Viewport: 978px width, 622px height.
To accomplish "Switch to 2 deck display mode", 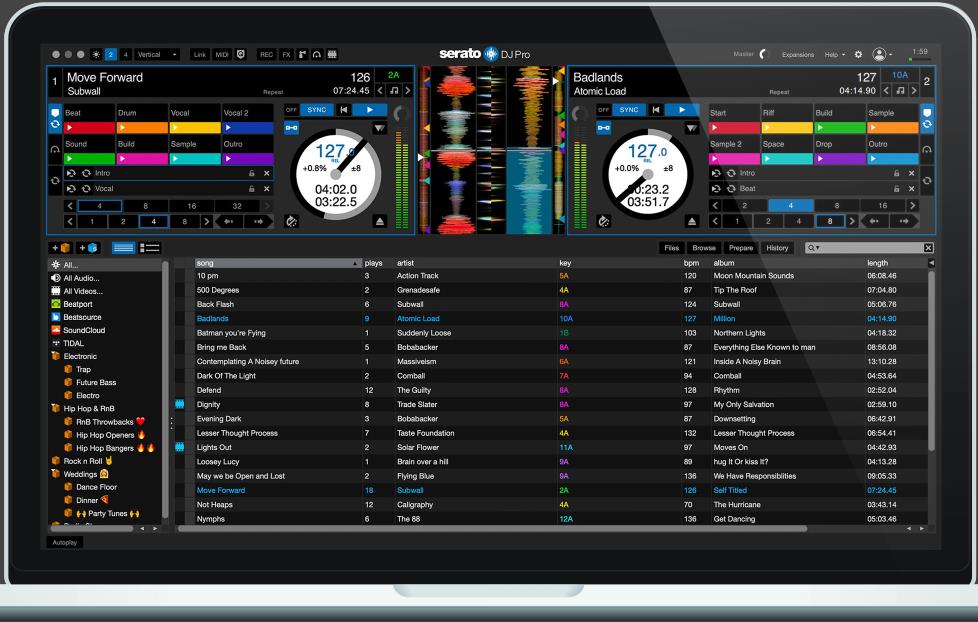I will pos(110,54).
